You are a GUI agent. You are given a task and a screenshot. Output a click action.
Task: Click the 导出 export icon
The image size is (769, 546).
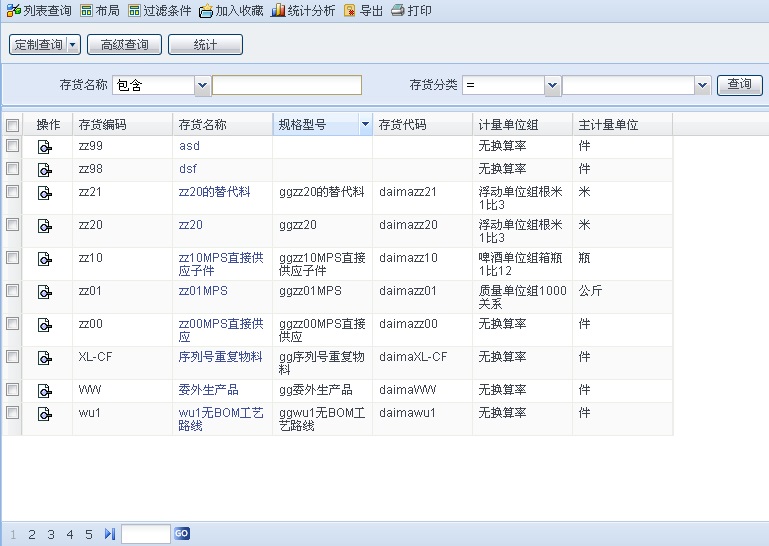tap(350, 11)
